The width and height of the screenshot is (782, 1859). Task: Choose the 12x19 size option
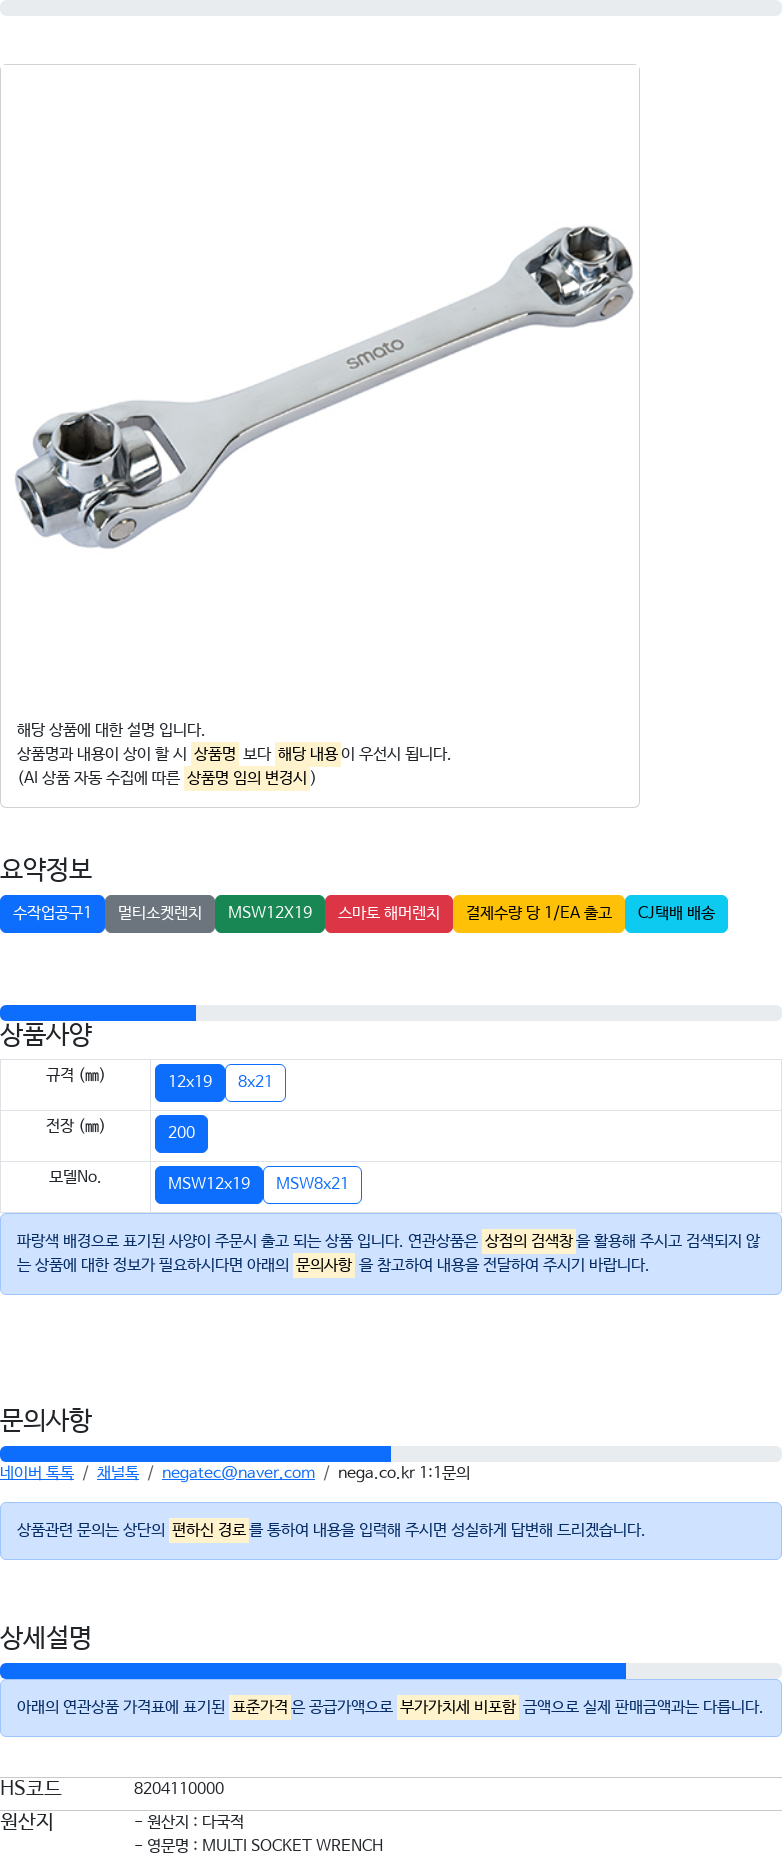[190, 1082]
